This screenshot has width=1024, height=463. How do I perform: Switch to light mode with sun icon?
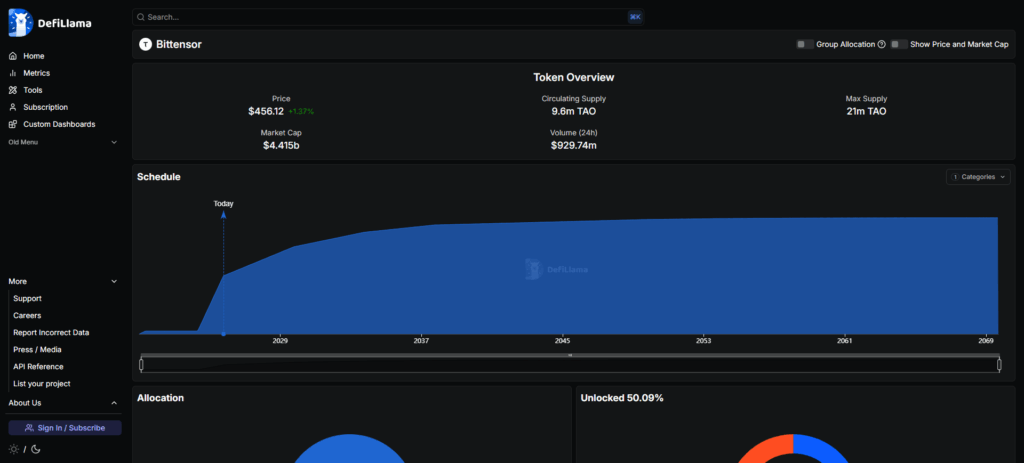pos(14,449)
